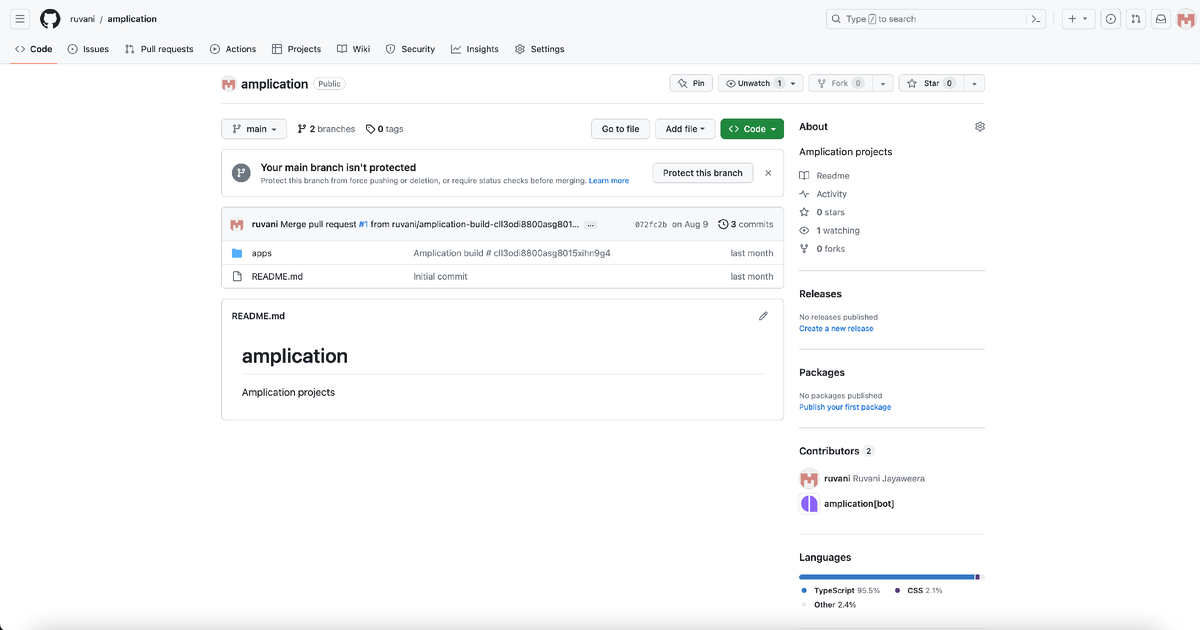The height and width of the screenshot is (630, 1200).
Task: Click the Go to file button
Action: tap(621, 129)
